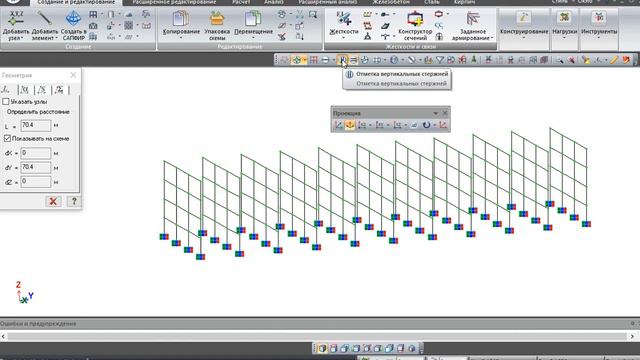
Task: Click the last view icon in bottom toolbar
Action: tap(411, 348)
